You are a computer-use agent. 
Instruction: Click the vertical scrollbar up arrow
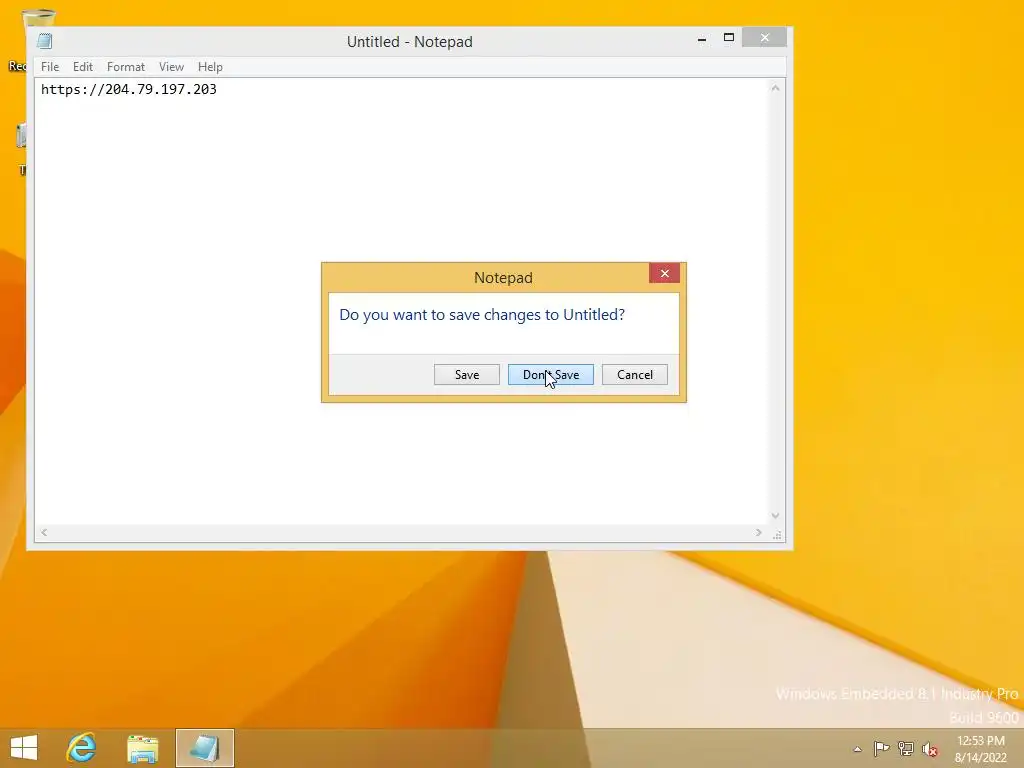click(x=775, y=88)
